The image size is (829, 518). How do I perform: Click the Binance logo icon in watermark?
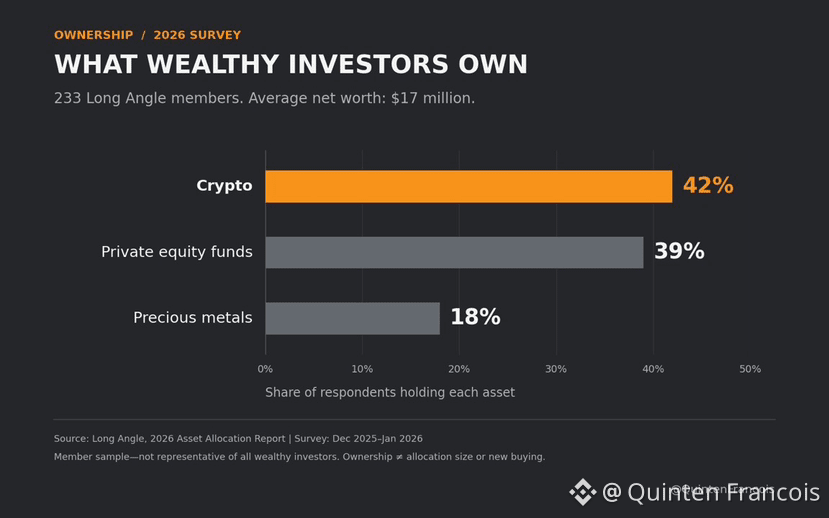tap(582, 492)
